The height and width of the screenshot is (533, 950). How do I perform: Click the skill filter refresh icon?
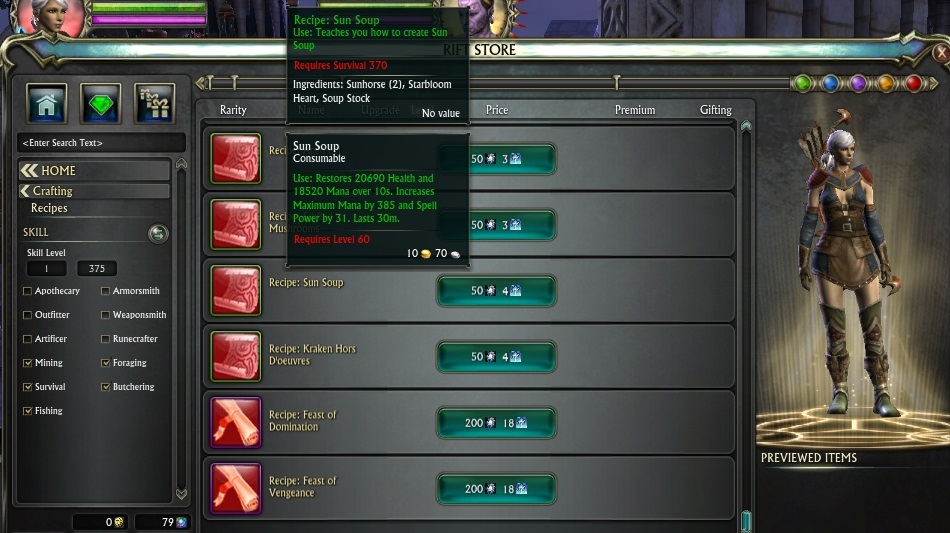pyautogui.click(x=158, y=233)
